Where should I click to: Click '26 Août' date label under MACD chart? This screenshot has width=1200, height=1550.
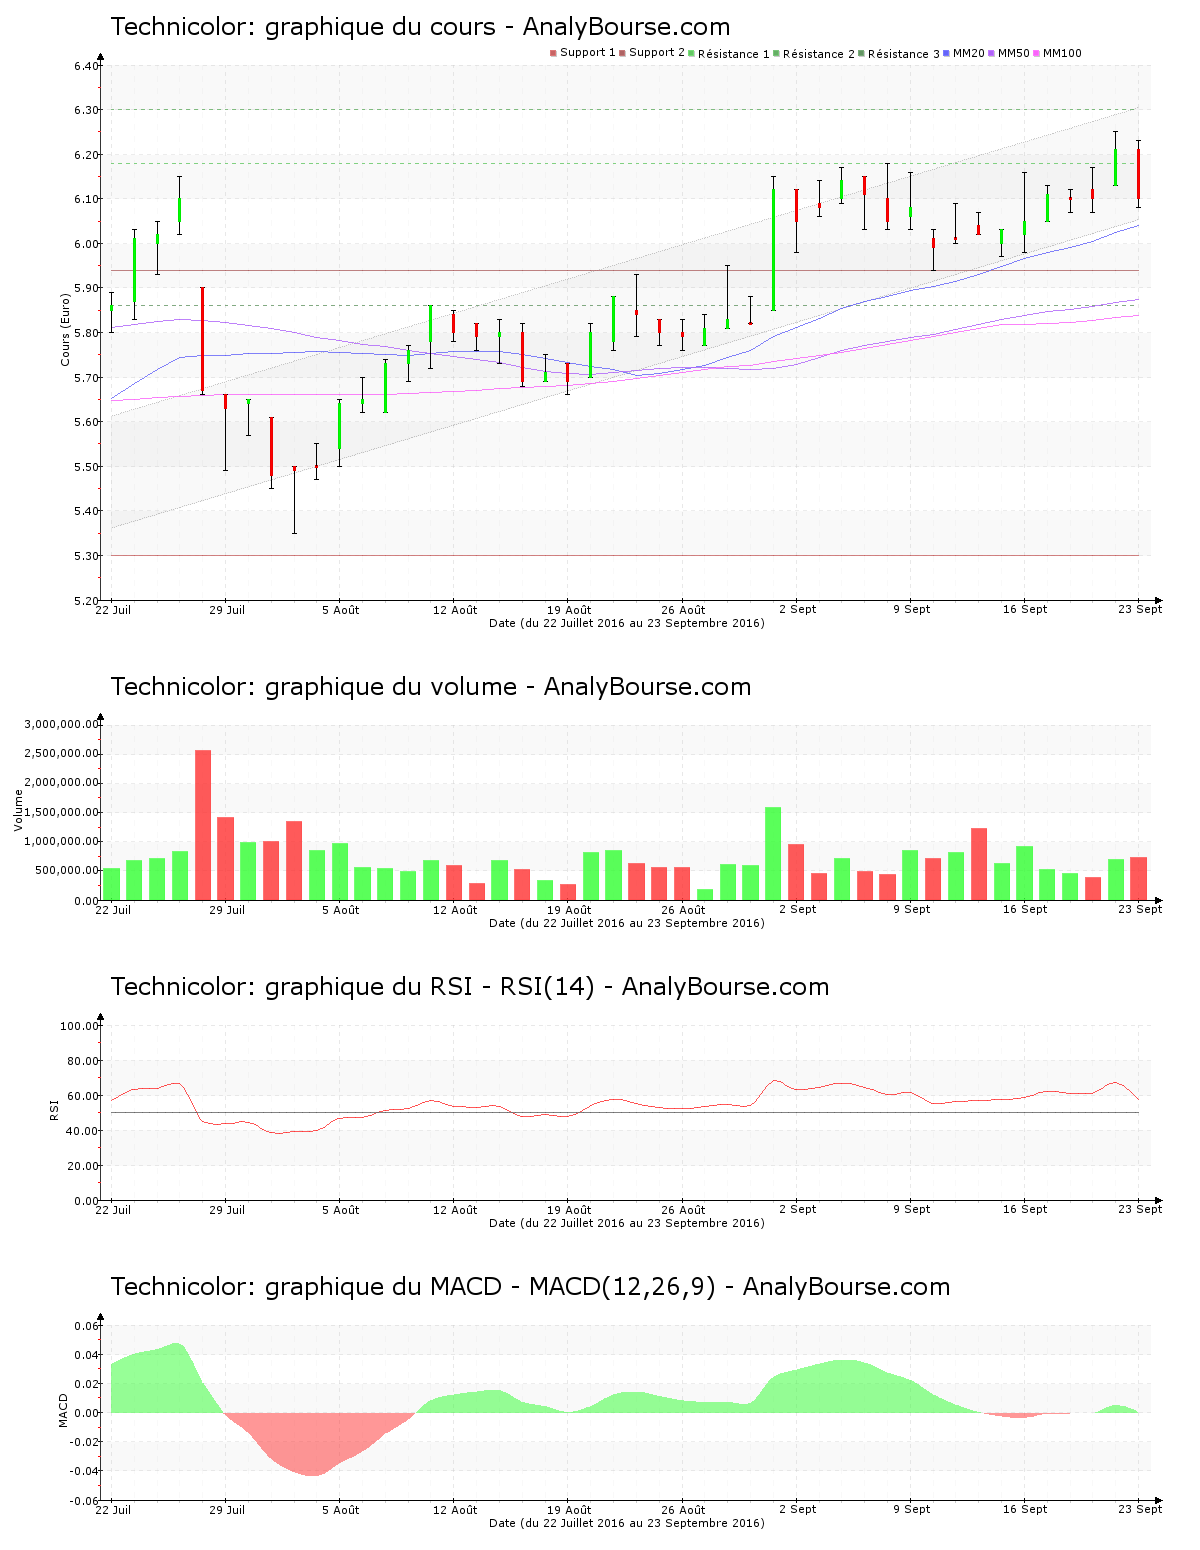pyautogui.click(x=683, y=1510)
